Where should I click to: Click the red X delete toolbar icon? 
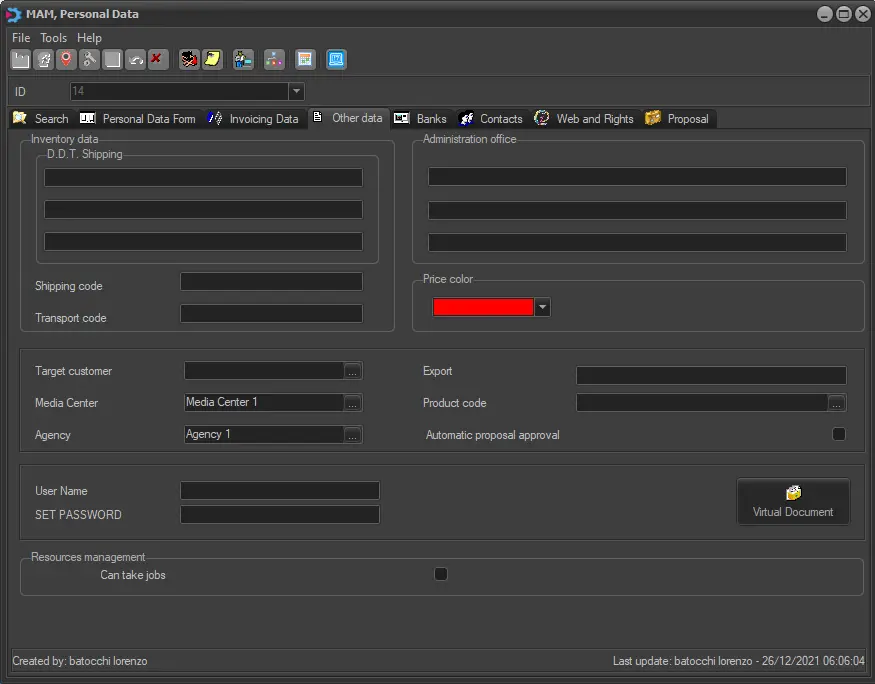tap(158, 60)
